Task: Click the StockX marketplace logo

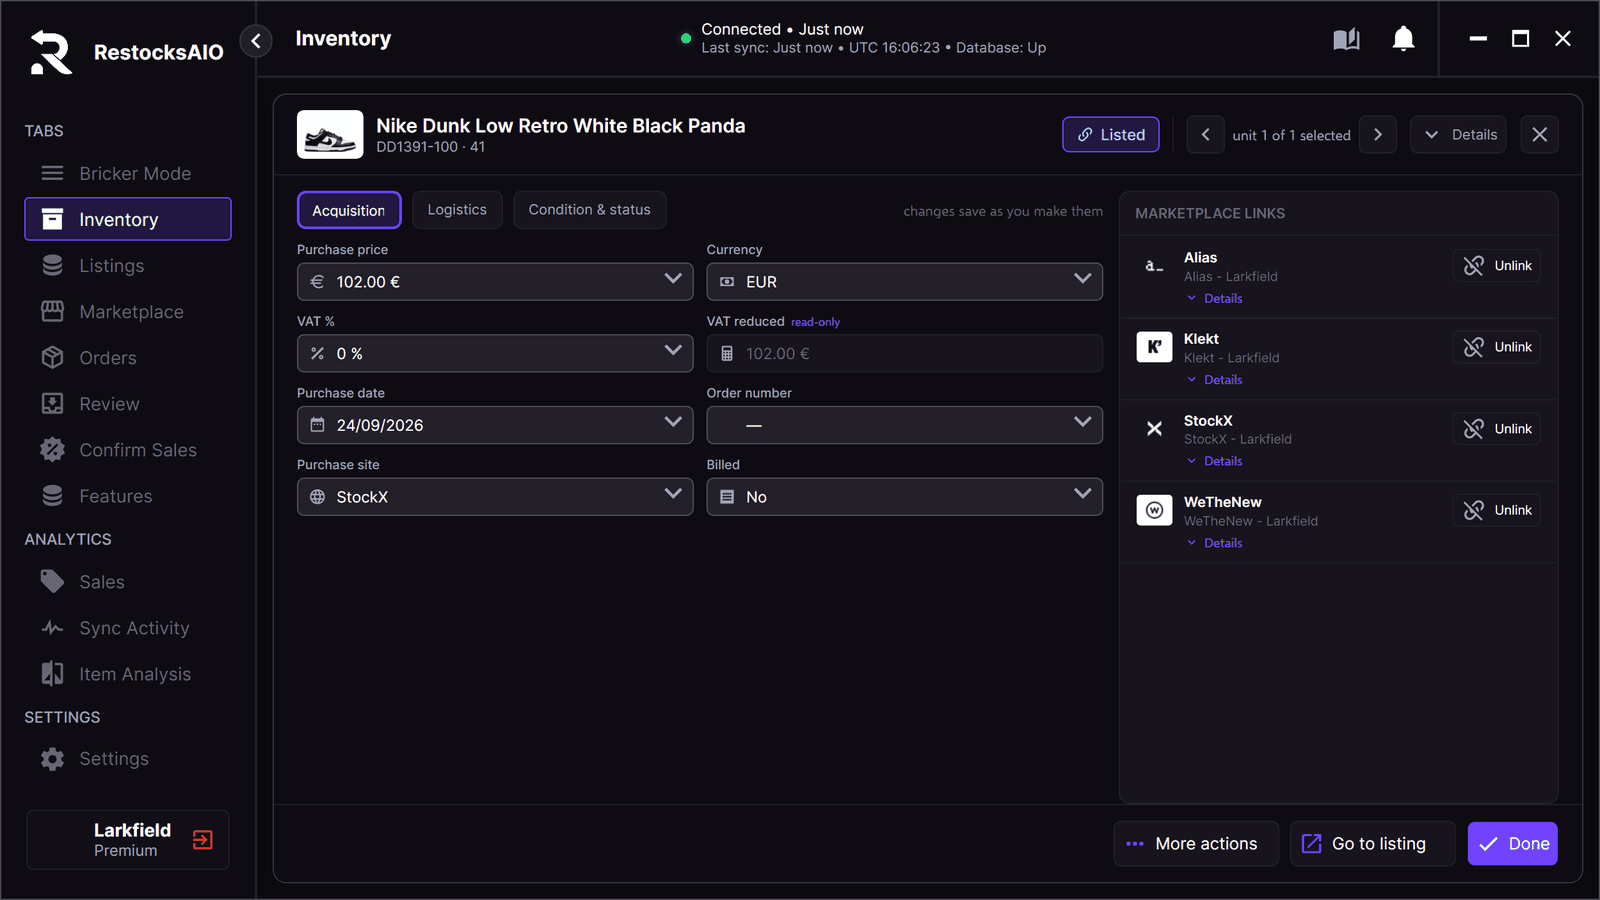Action: [x=1154, y=429]
